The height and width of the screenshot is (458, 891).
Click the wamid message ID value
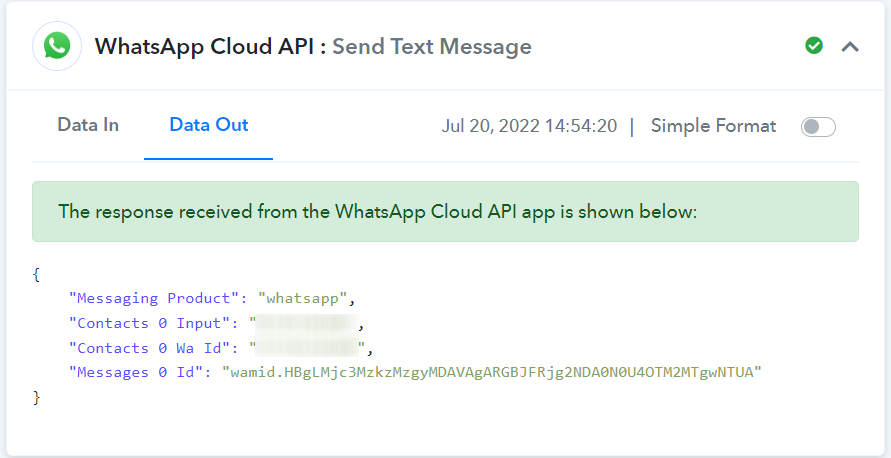click(492, 373)
